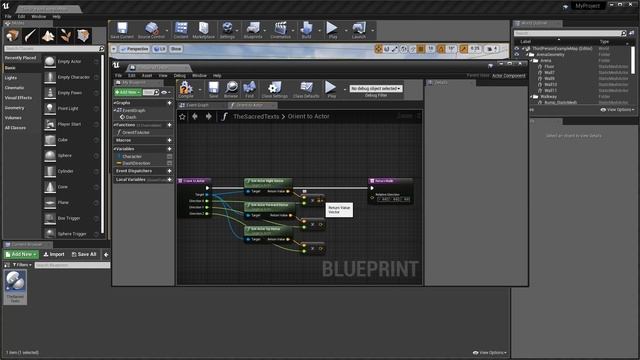Open Perspective view dropdown
The image size is (640, 360).
click(134, 49)
